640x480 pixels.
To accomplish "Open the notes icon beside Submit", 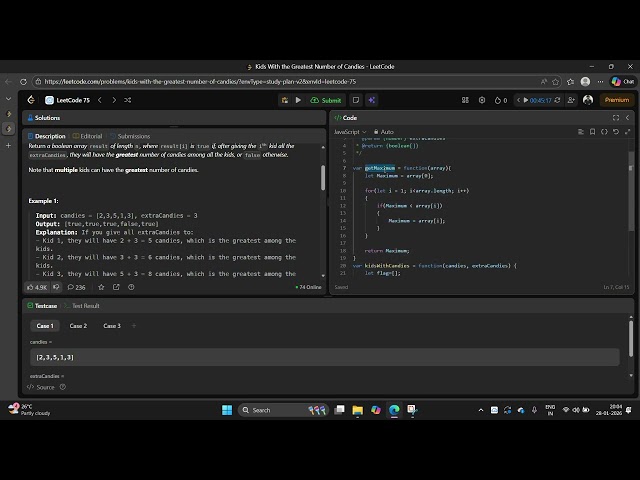I will pos(355,100).
